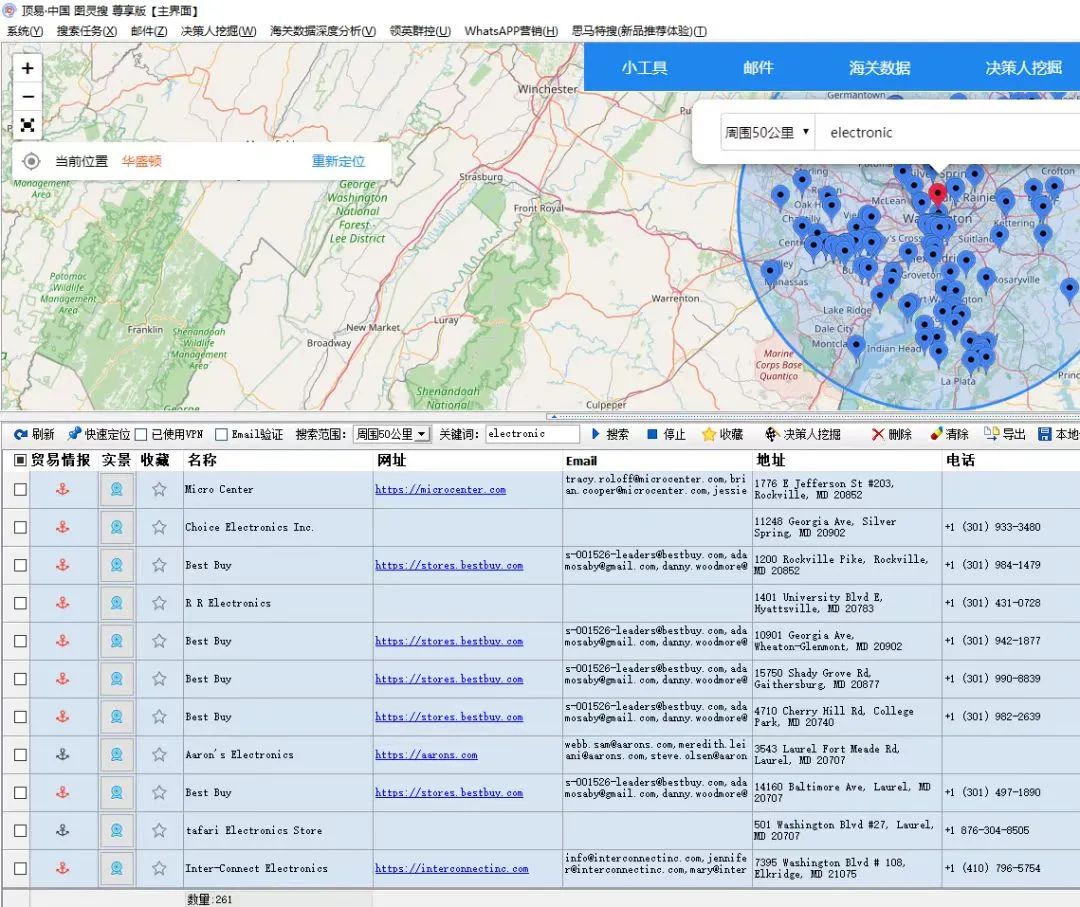Screen dimensions: 1080x907
Task: Zoom out the map with minus button
Action: tap(28, 96)
